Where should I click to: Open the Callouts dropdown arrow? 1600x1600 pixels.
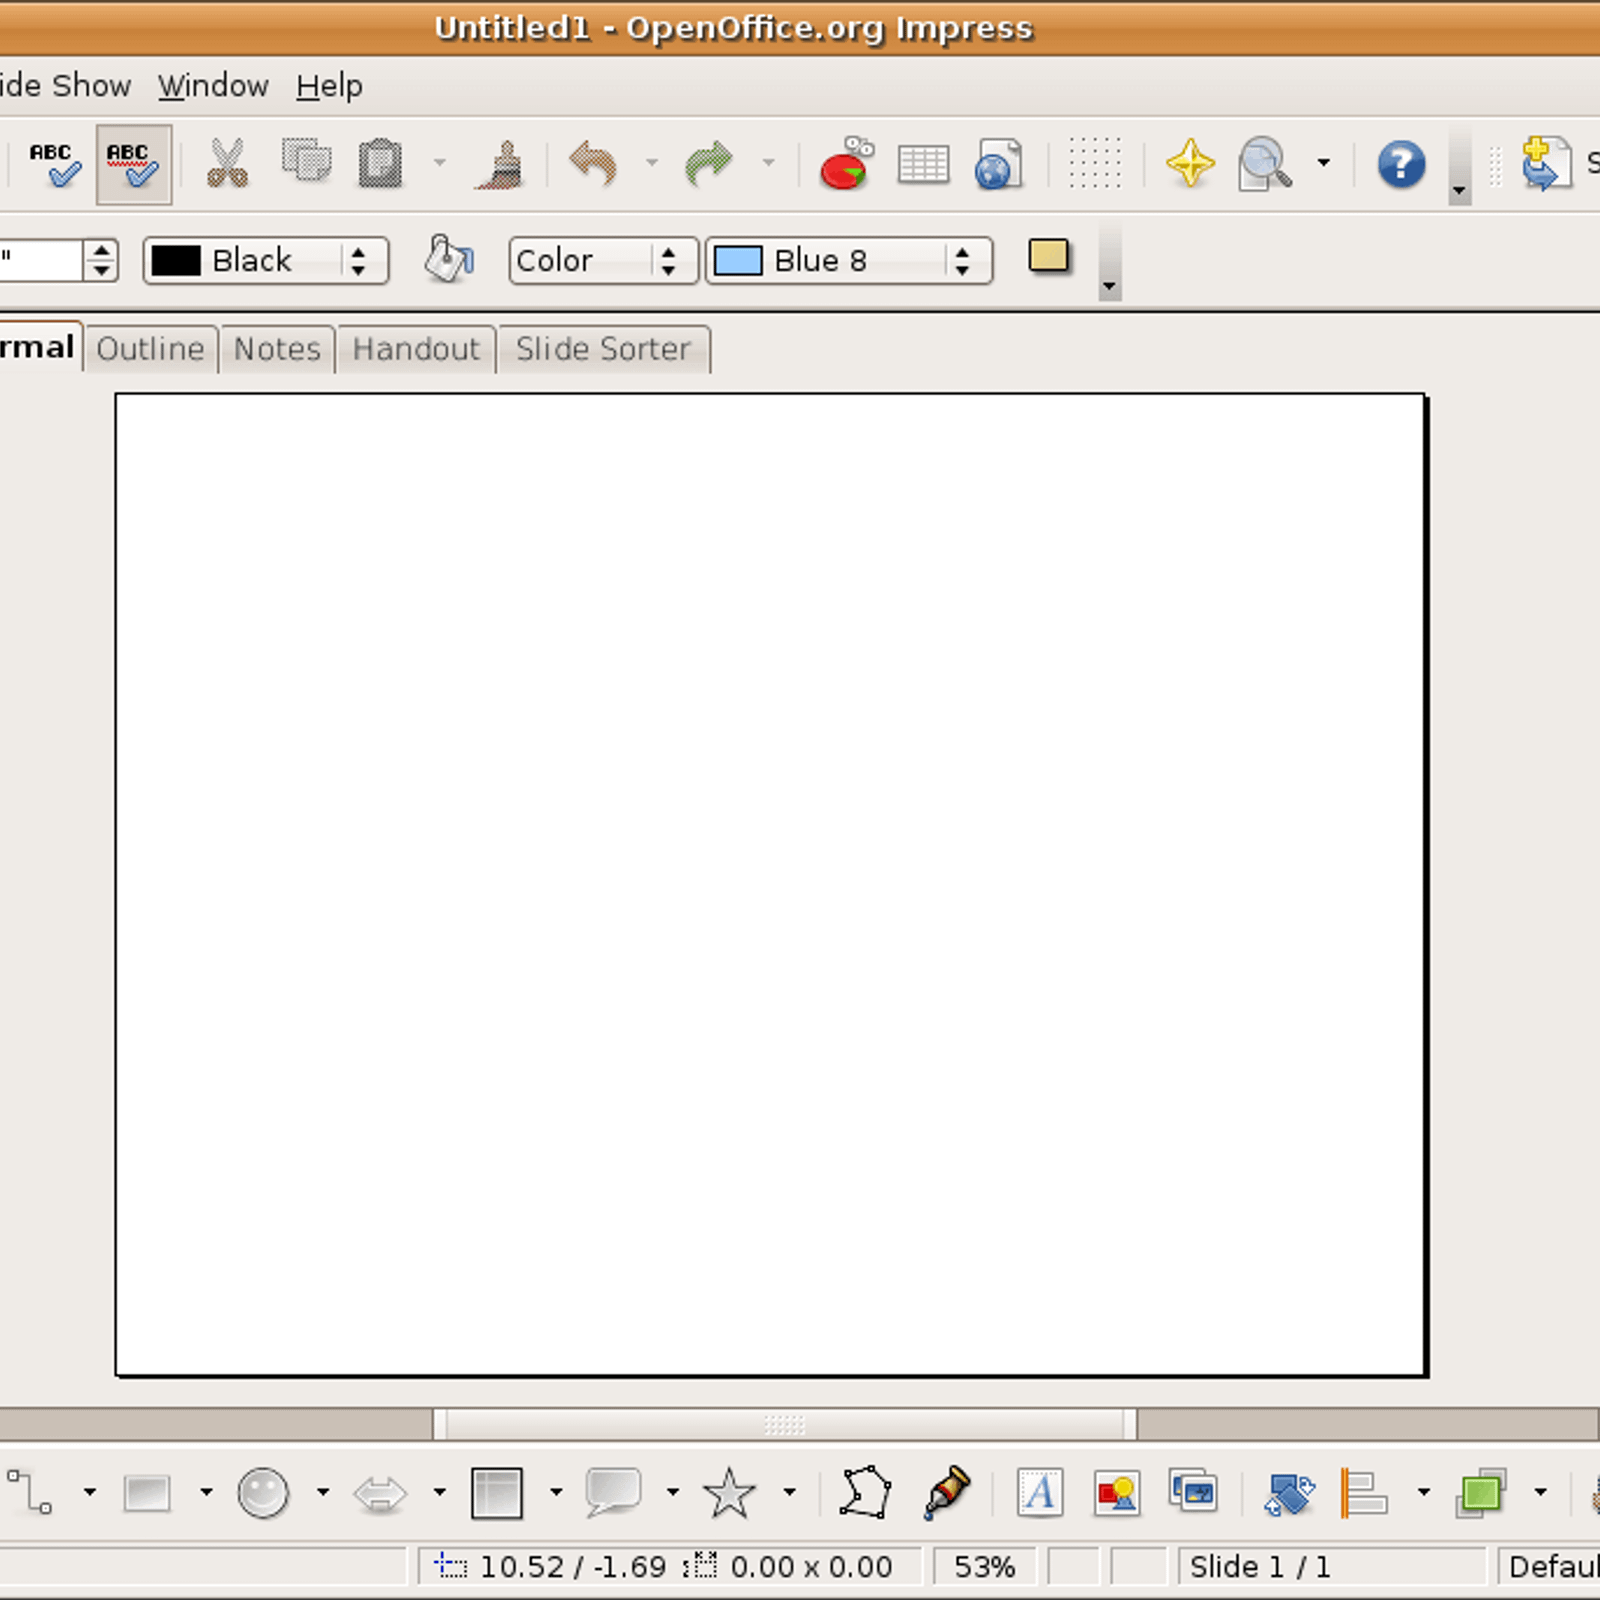[x=673, y=1493]
